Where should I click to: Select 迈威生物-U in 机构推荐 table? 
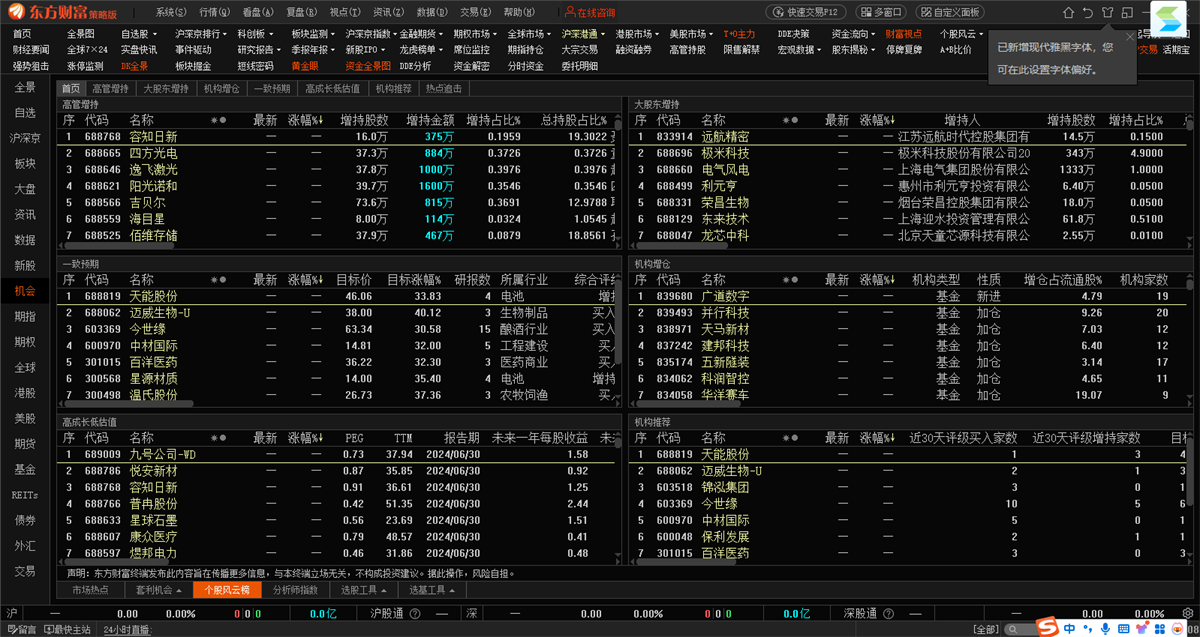(732, 470)
